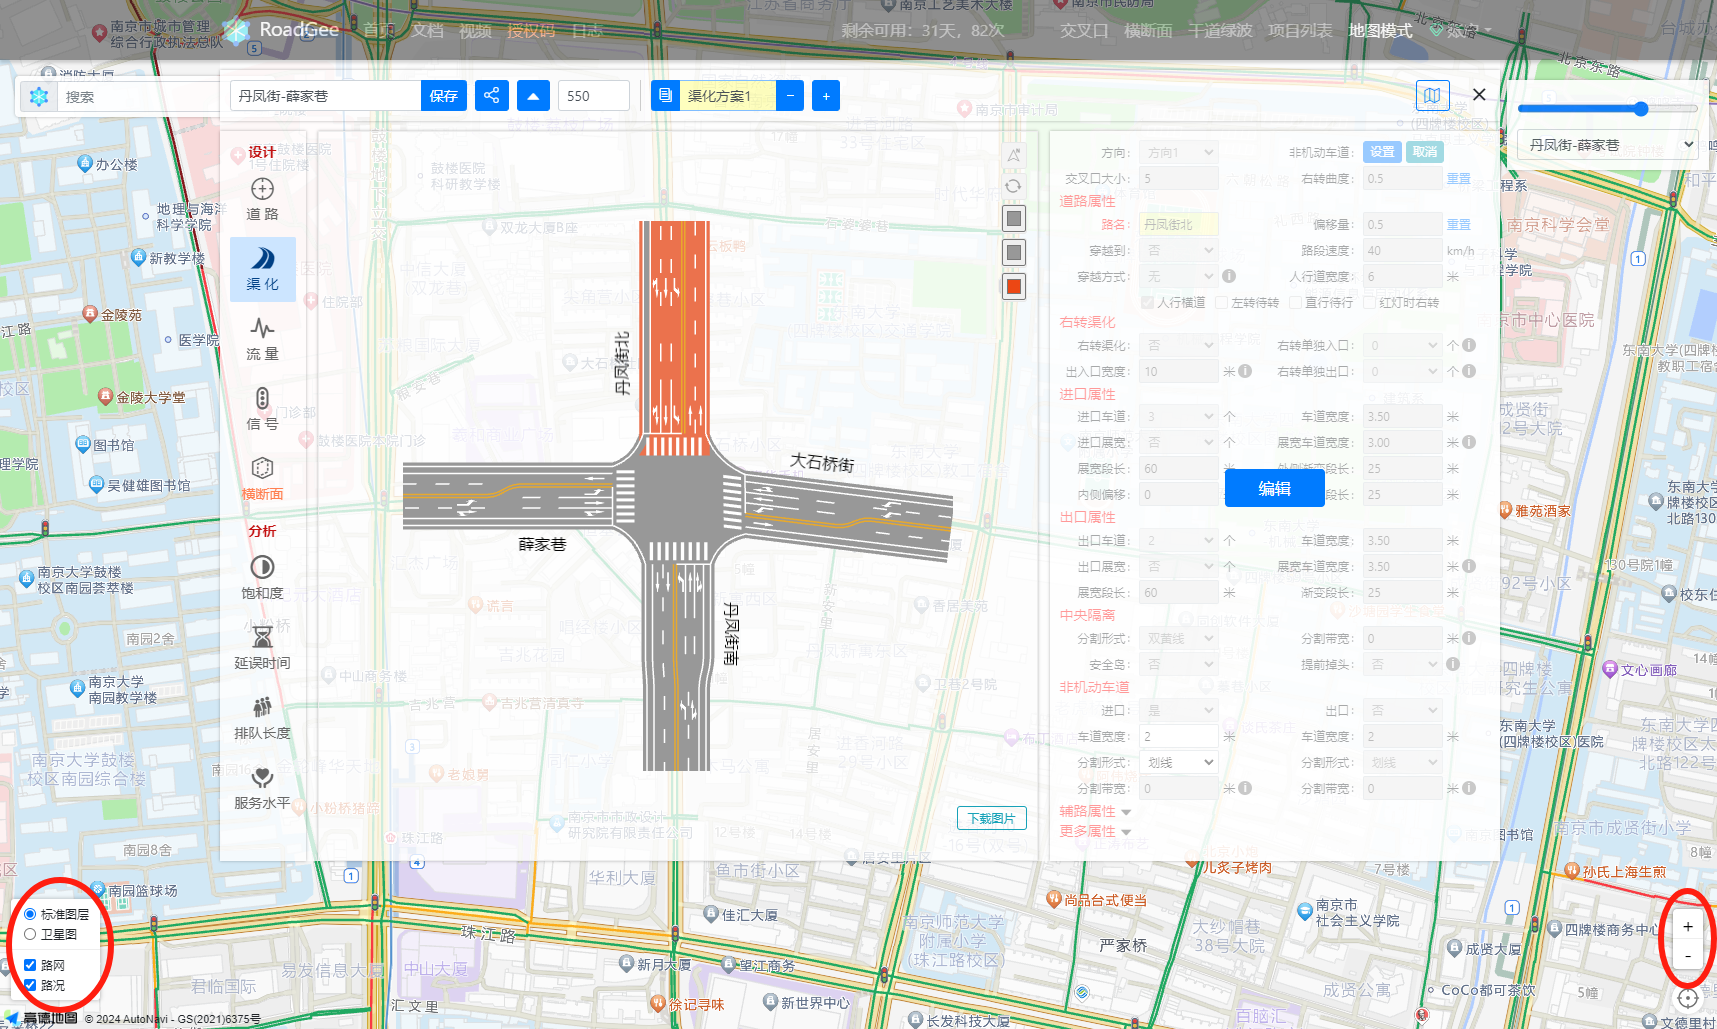Open the 排队长度 queue length analysis

tap(262, 718)
